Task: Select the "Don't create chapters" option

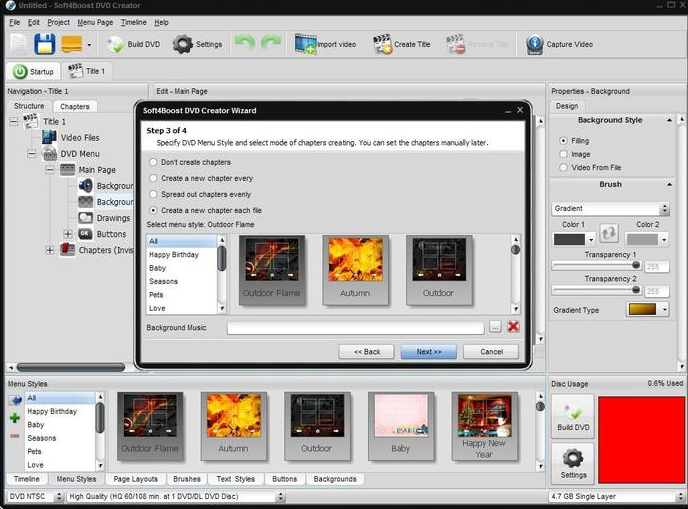Action: tap(153, 162)
